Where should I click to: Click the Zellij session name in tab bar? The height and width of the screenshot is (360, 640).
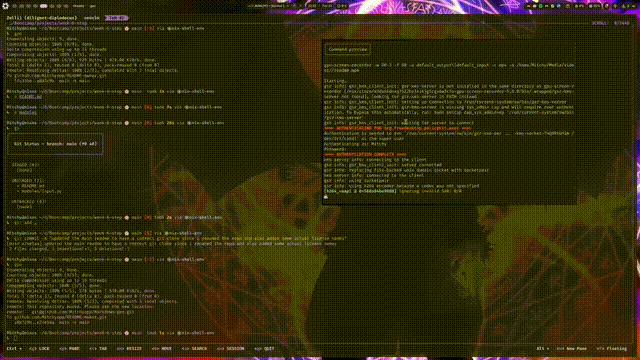(x=42, y=18)
